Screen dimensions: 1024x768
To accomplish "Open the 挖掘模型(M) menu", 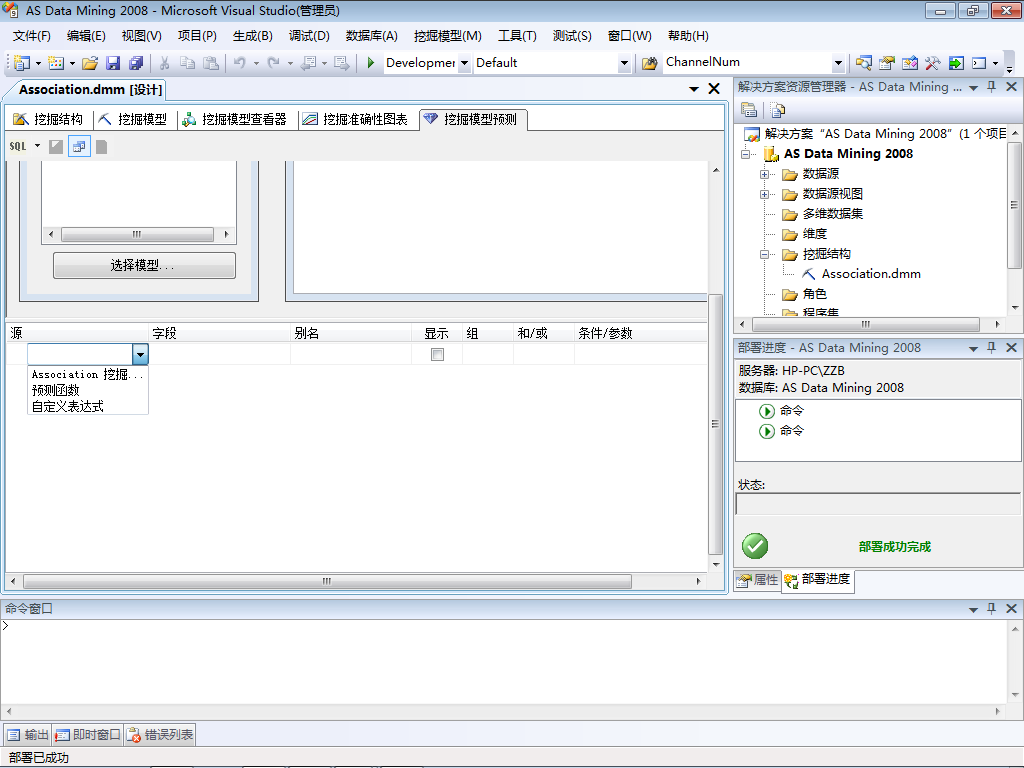I will (447, 36).
